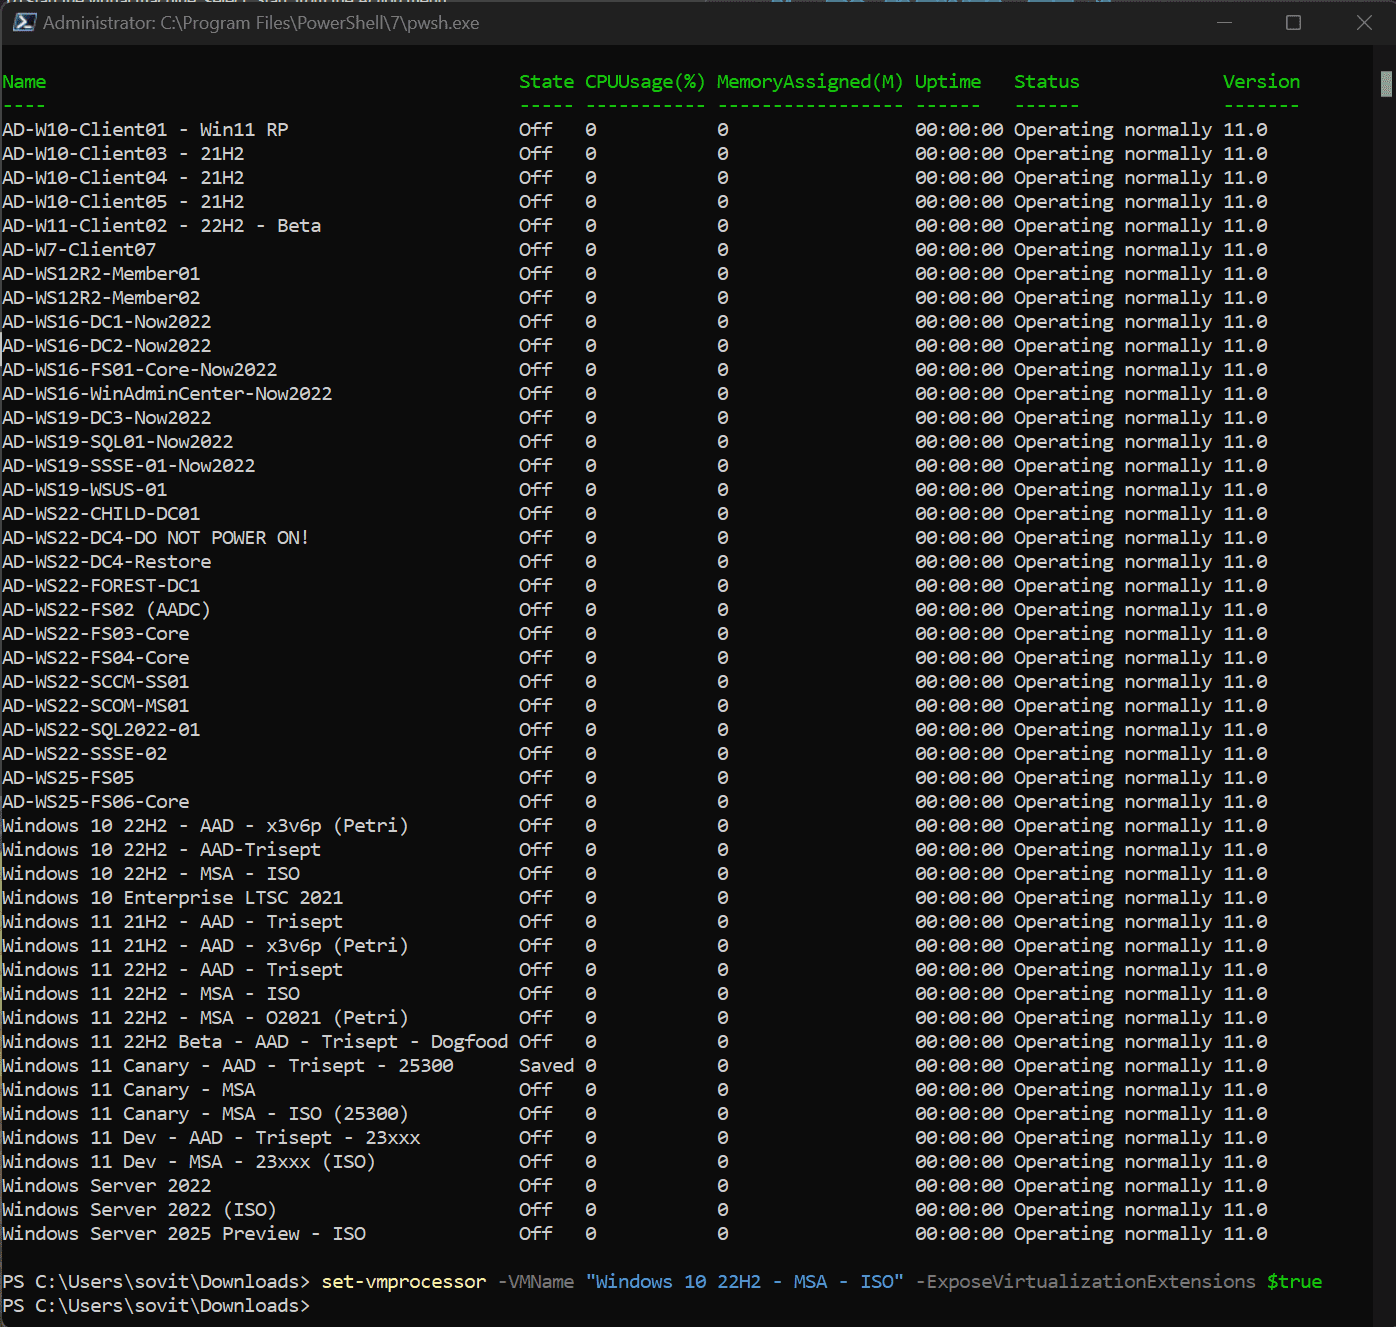The image size is (1396, 1327).
Task: Click the Saved state in Canary Trisept row
Action: 546,1066
